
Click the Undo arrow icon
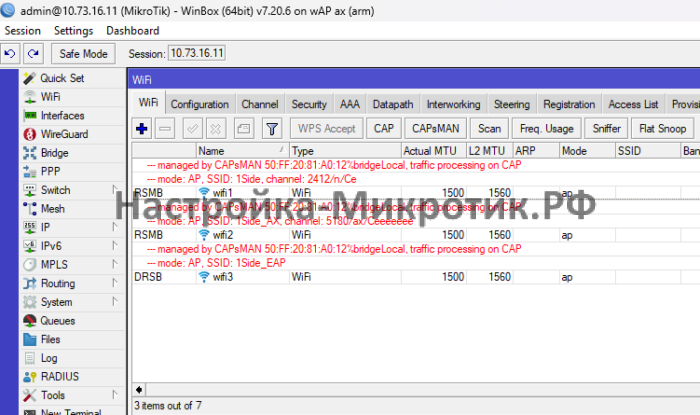pos(10,54)
